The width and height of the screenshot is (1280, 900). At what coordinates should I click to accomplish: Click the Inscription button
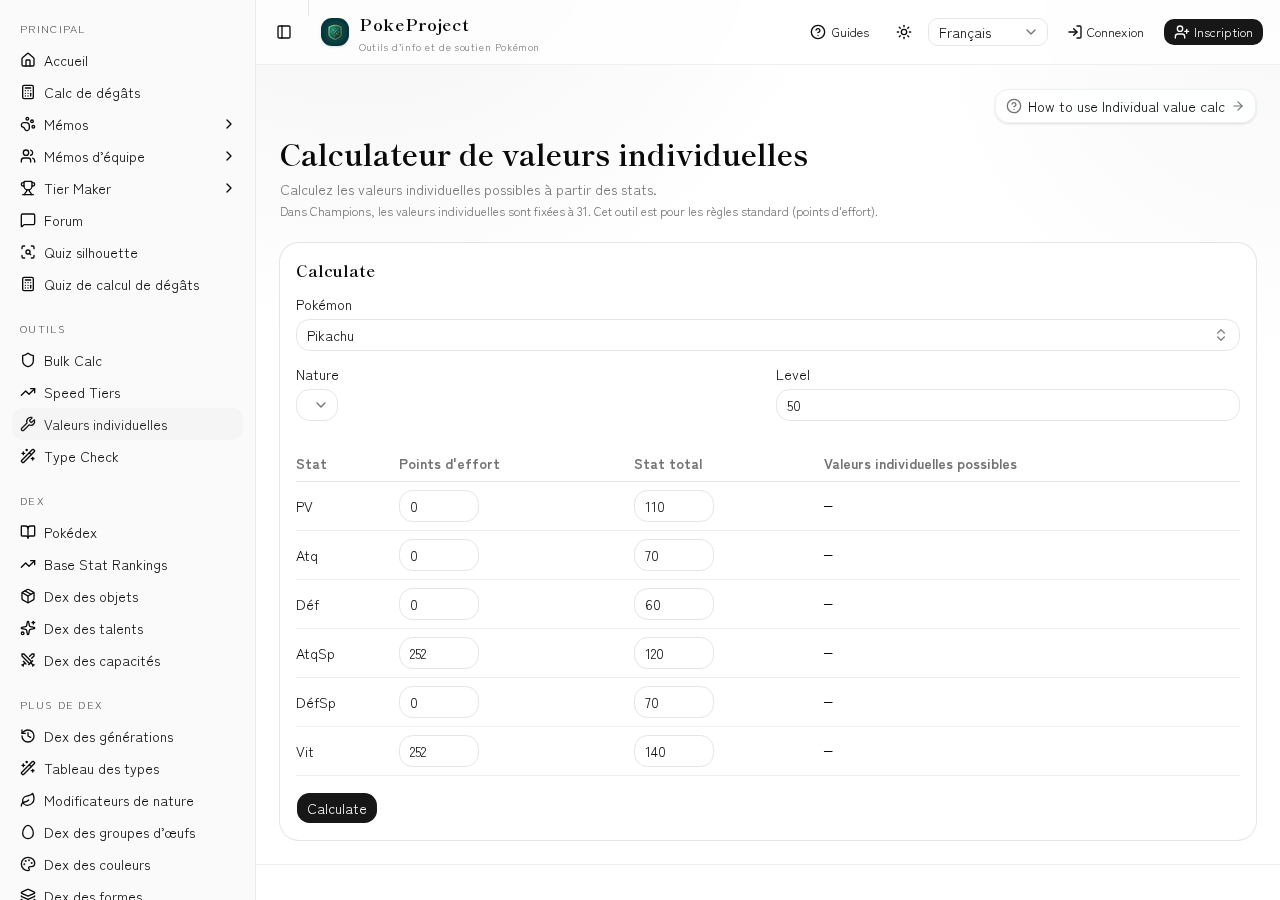(1213, 32)
